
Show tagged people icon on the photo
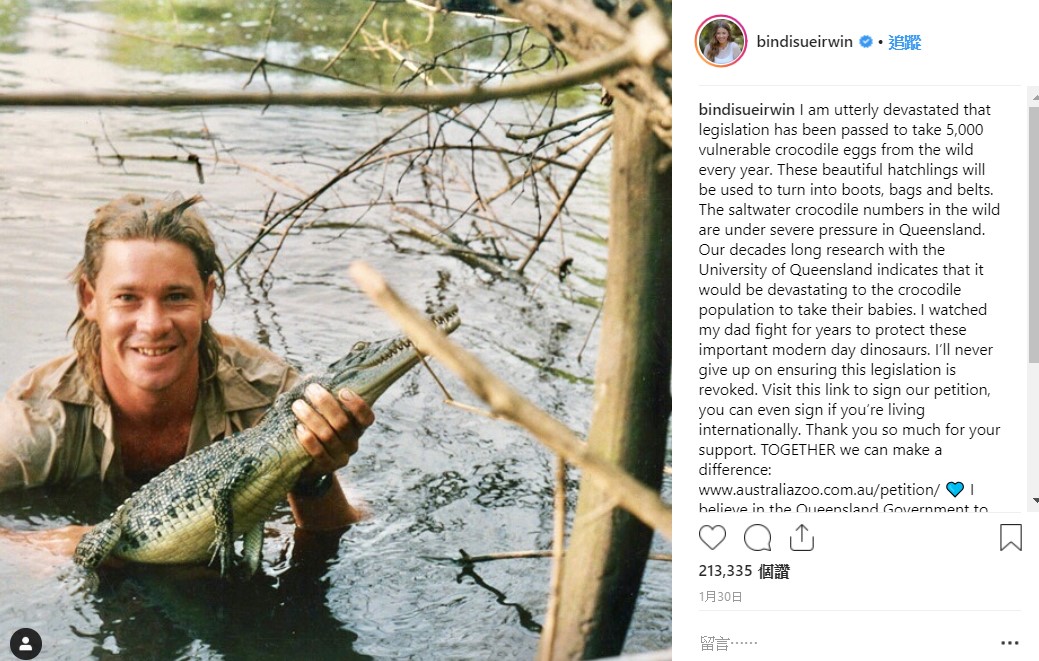tap(26, 642)
